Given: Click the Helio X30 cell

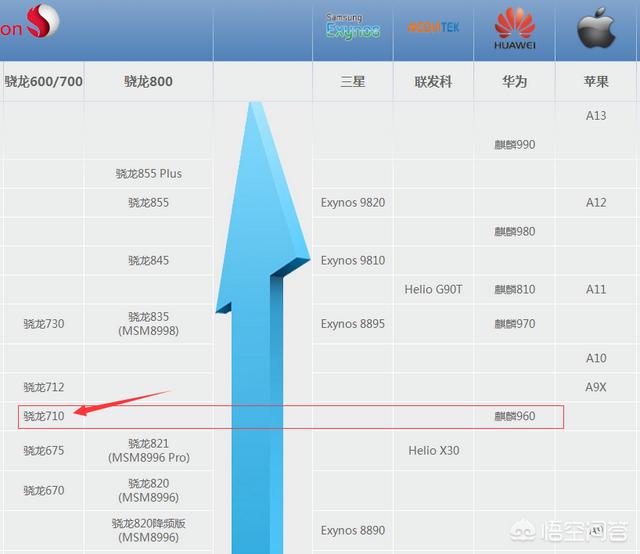Looking at the screenshot, I should tap(434, 450).
